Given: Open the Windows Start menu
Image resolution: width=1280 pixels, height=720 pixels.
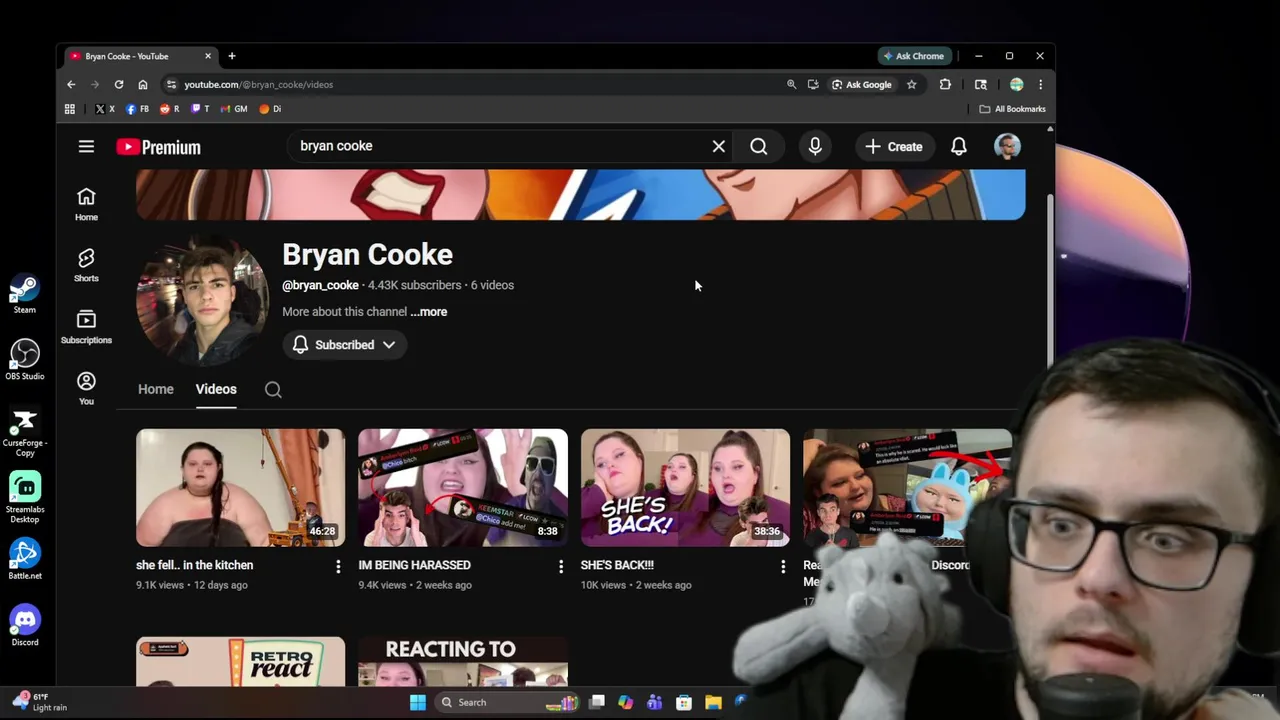Looking at the screenshot, I should pyautogui.click(x=418, y=702).
